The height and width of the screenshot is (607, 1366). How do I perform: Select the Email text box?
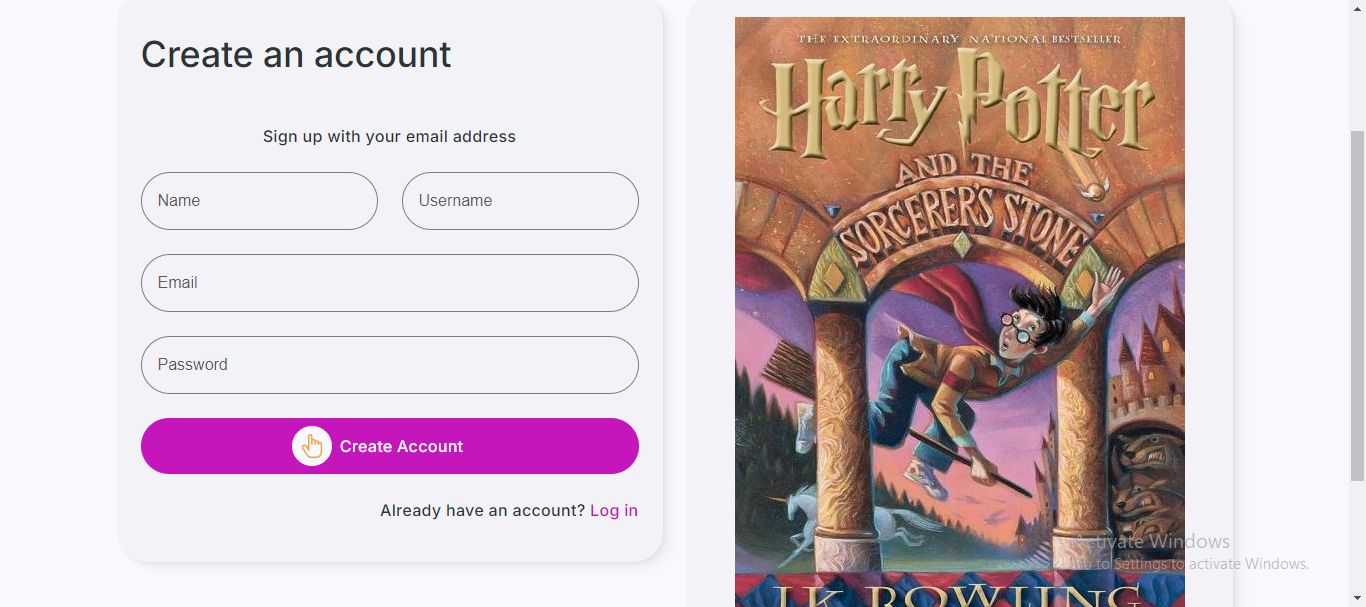[x=389, y=283]
